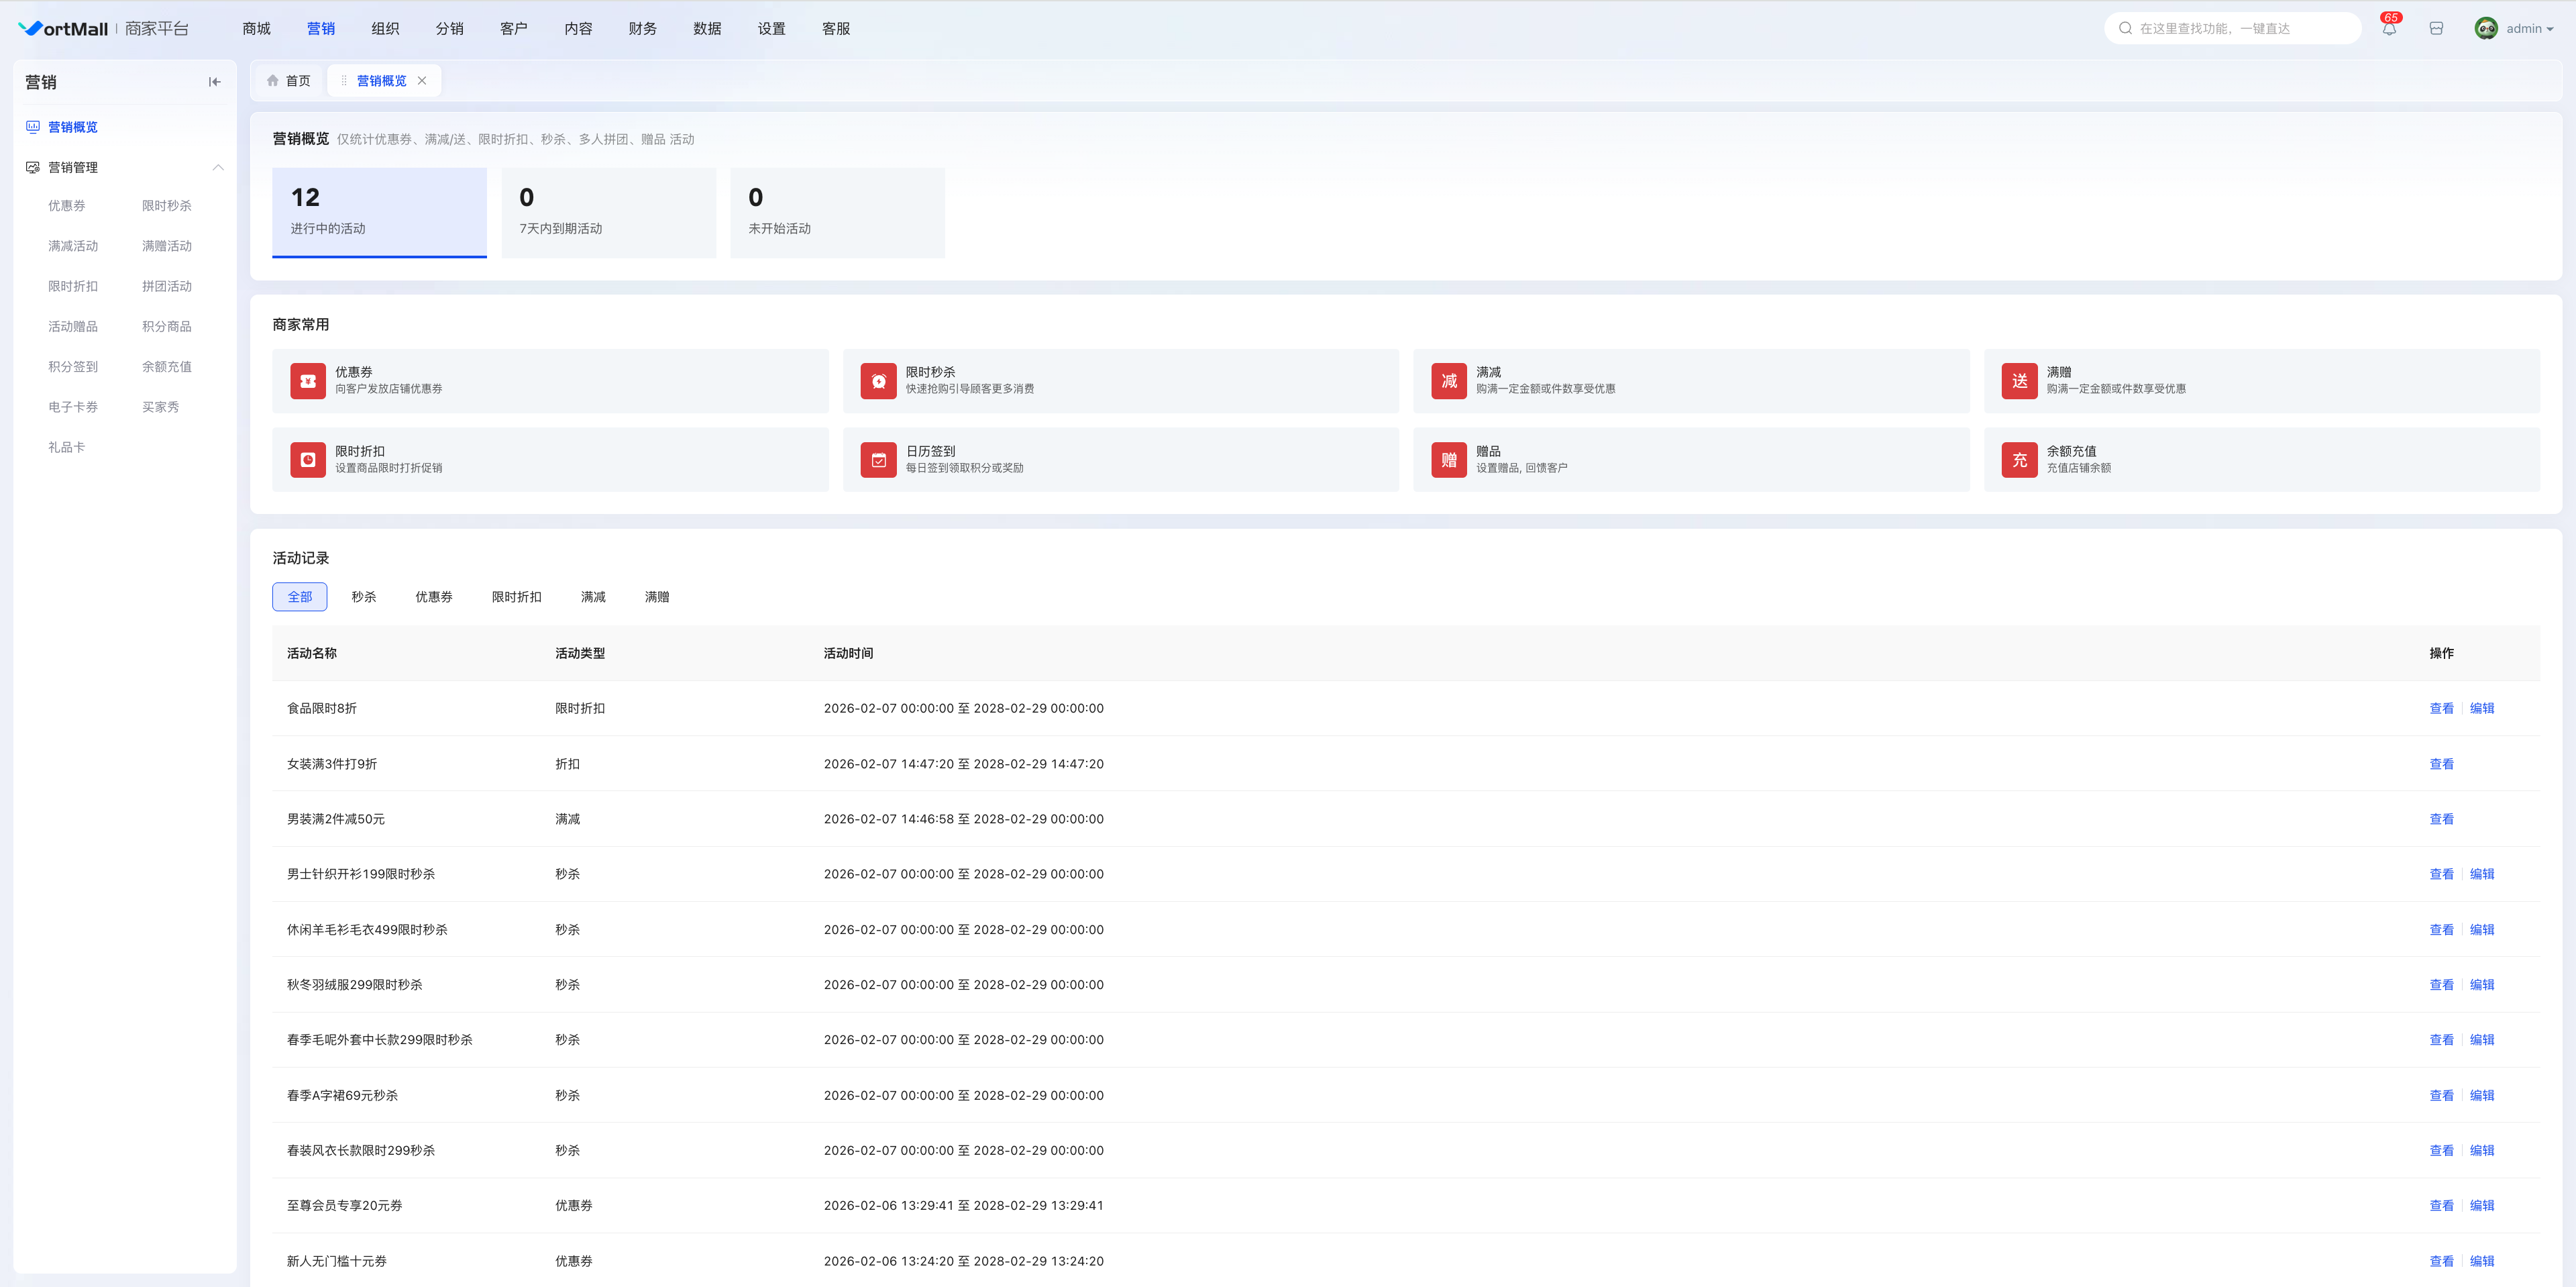2576x1287 pixels.
Task: Switch to the 财务 top menu
Action: (643, 28)
